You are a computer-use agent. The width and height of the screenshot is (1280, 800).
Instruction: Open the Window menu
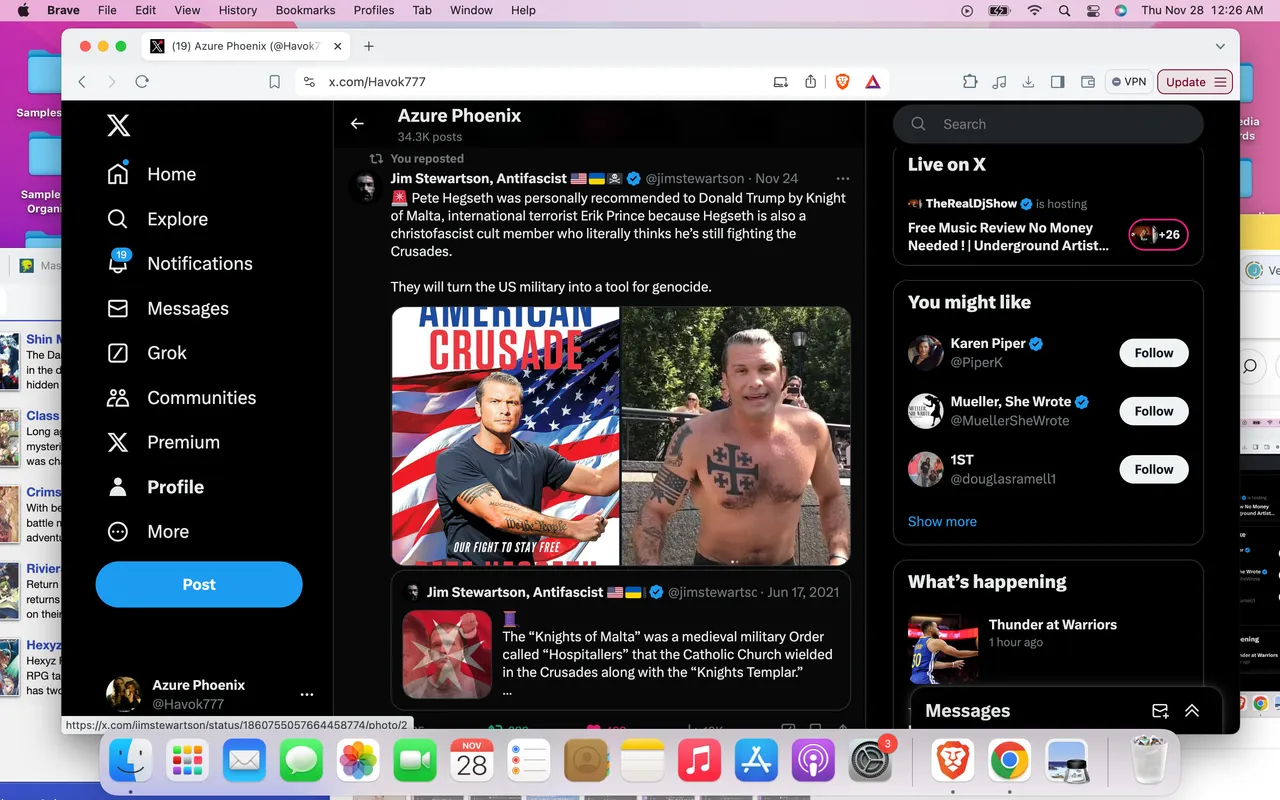click(471, 10)
